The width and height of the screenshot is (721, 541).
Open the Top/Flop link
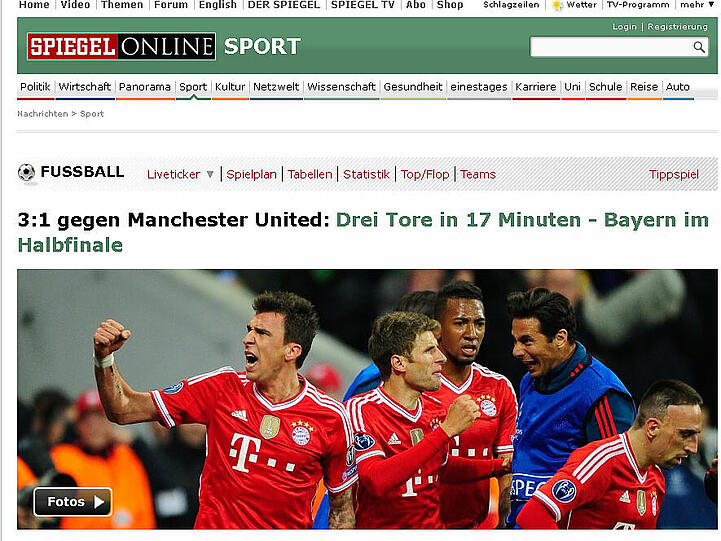[x=425, y=174]
